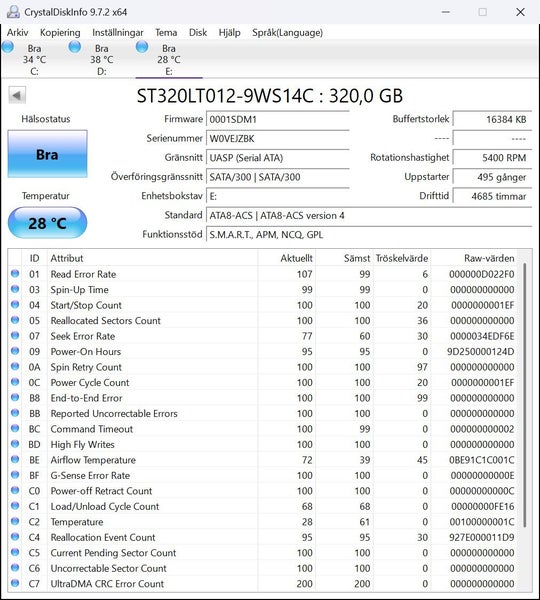Click the Överföringsgränssnitt field SATA/300
The width and height of the screenshot is (540, 600).
(277, 177)
